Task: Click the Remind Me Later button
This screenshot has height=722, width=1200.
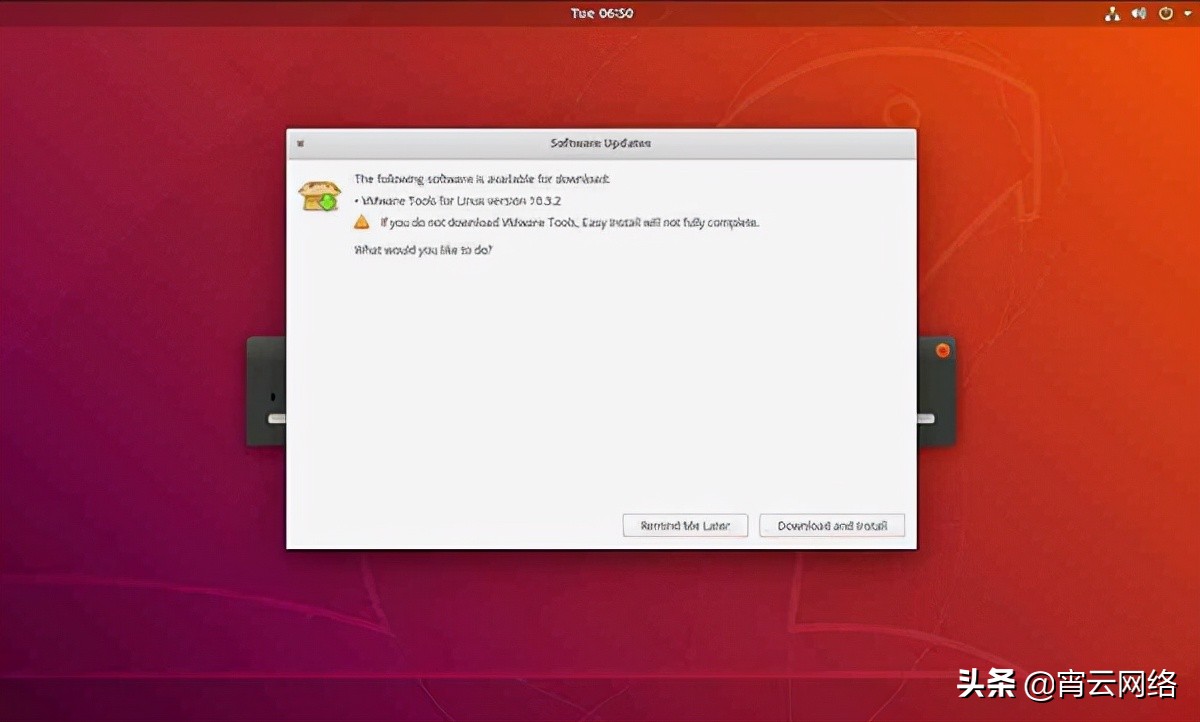Action: [x=685, y=525]
